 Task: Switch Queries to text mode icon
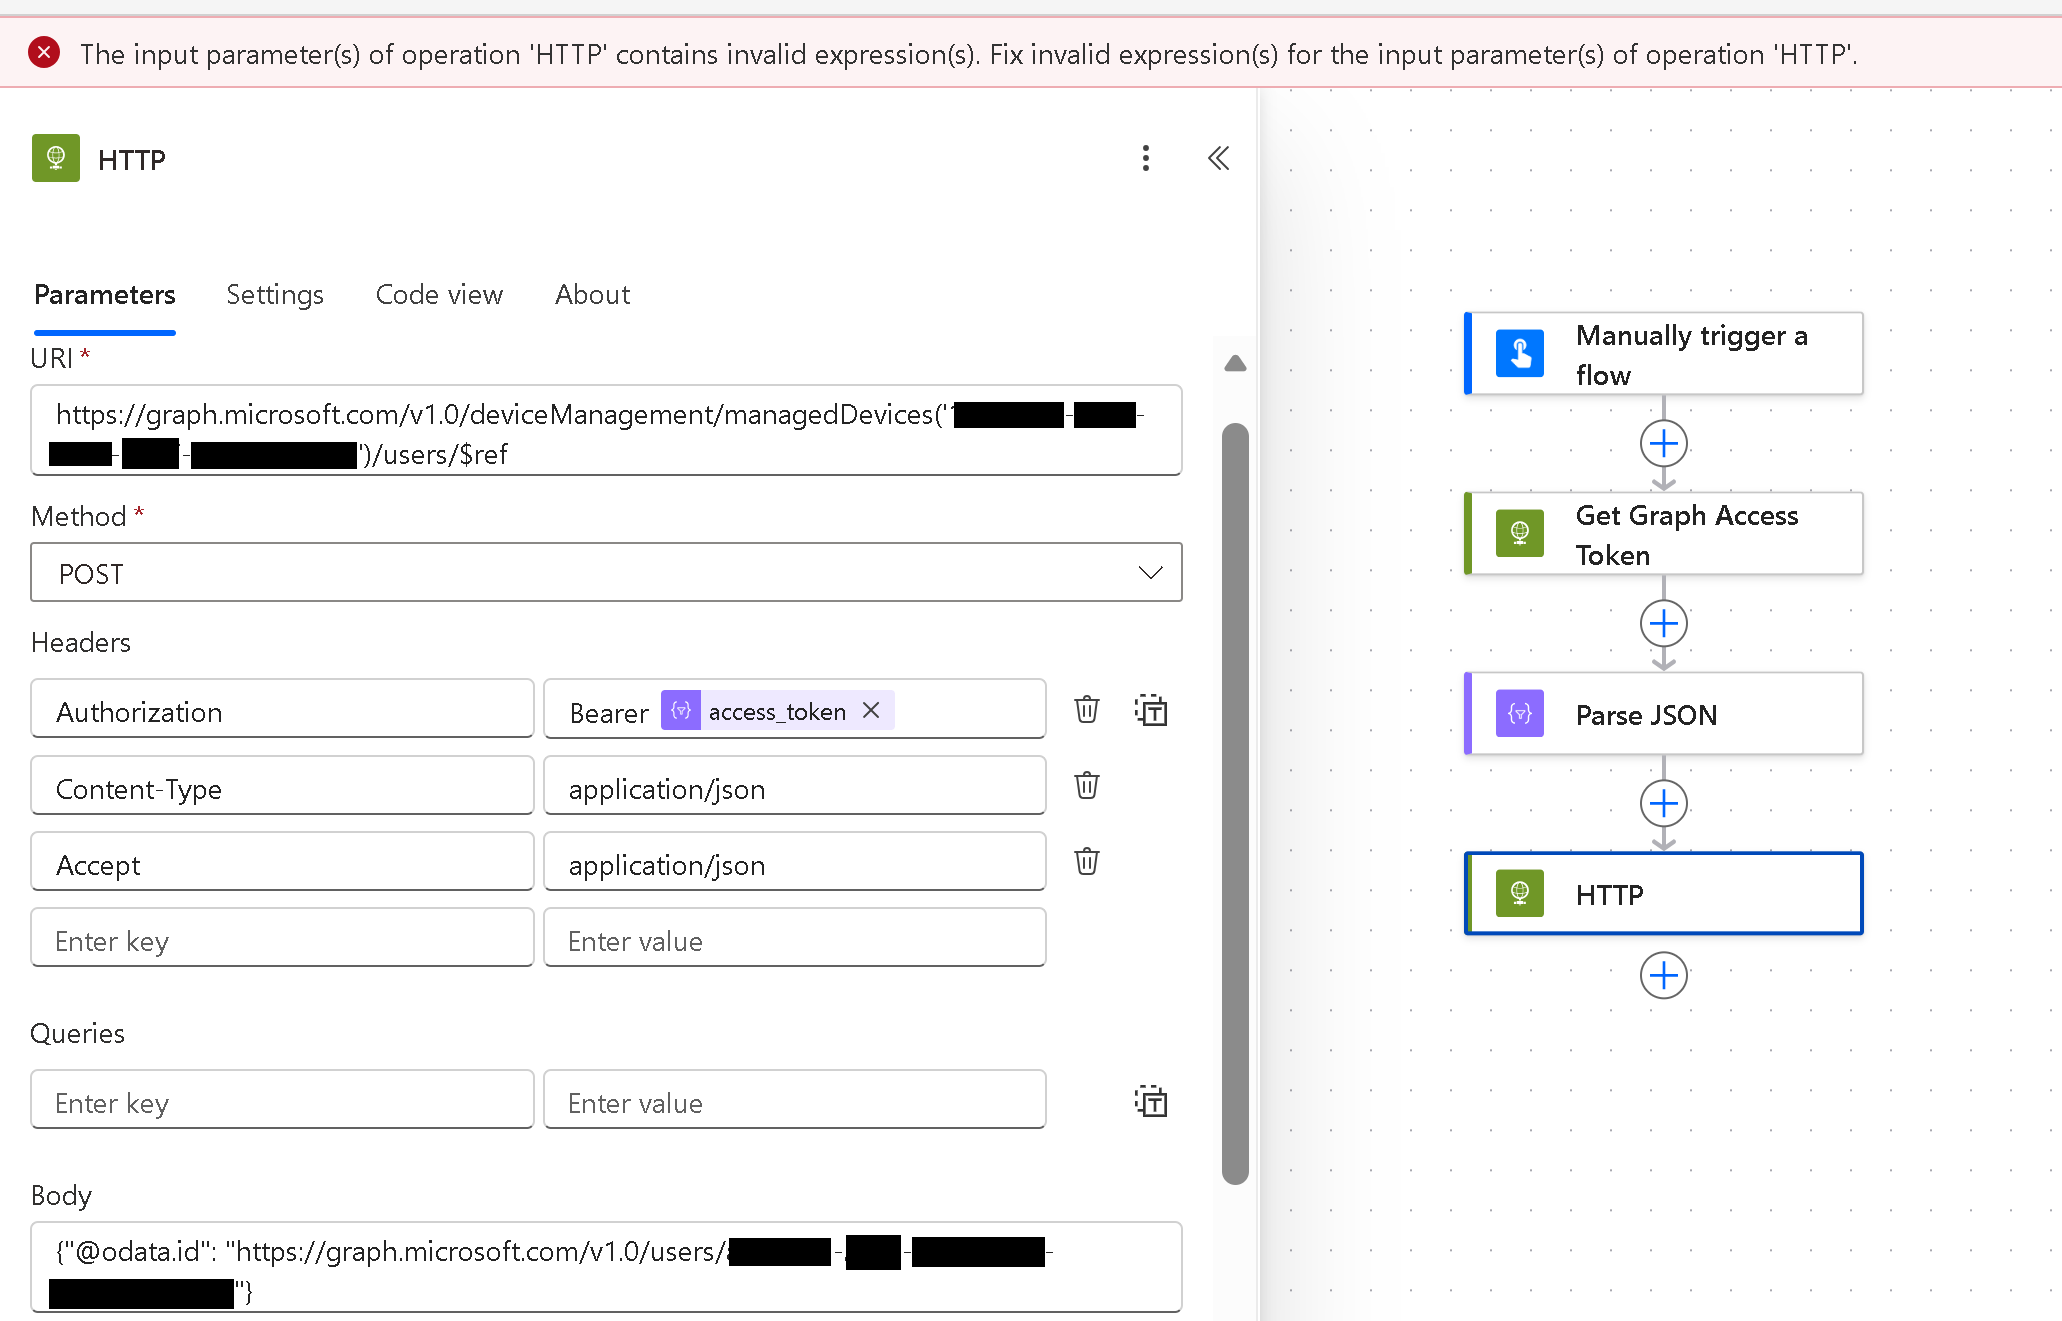coord(1151,1101)
